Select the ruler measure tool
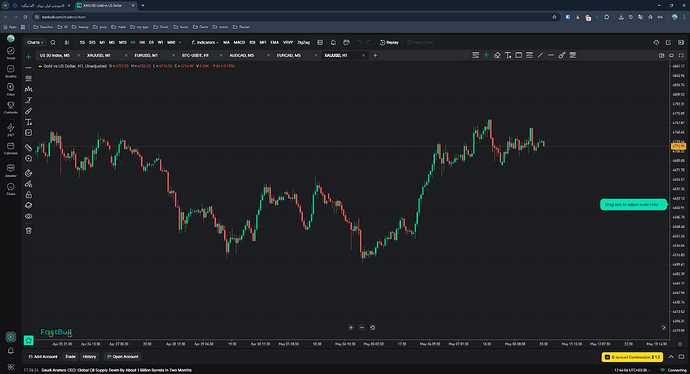The image size is (690, 374). pyautogui.click(x=29, y=147)
